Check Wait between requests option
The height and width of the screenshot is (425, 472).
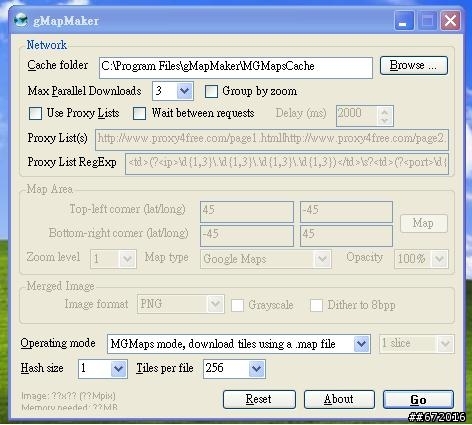pos(139,113)
